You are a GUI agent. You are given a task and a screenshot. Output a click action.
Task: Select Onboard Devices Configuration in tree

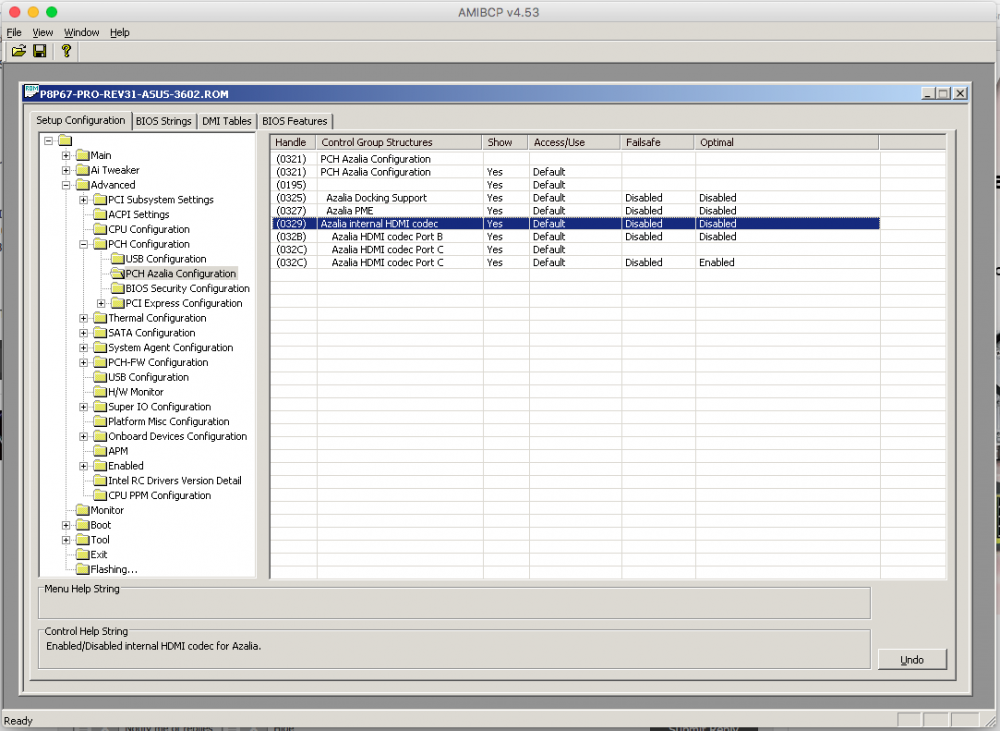click(x=177, y=436)
